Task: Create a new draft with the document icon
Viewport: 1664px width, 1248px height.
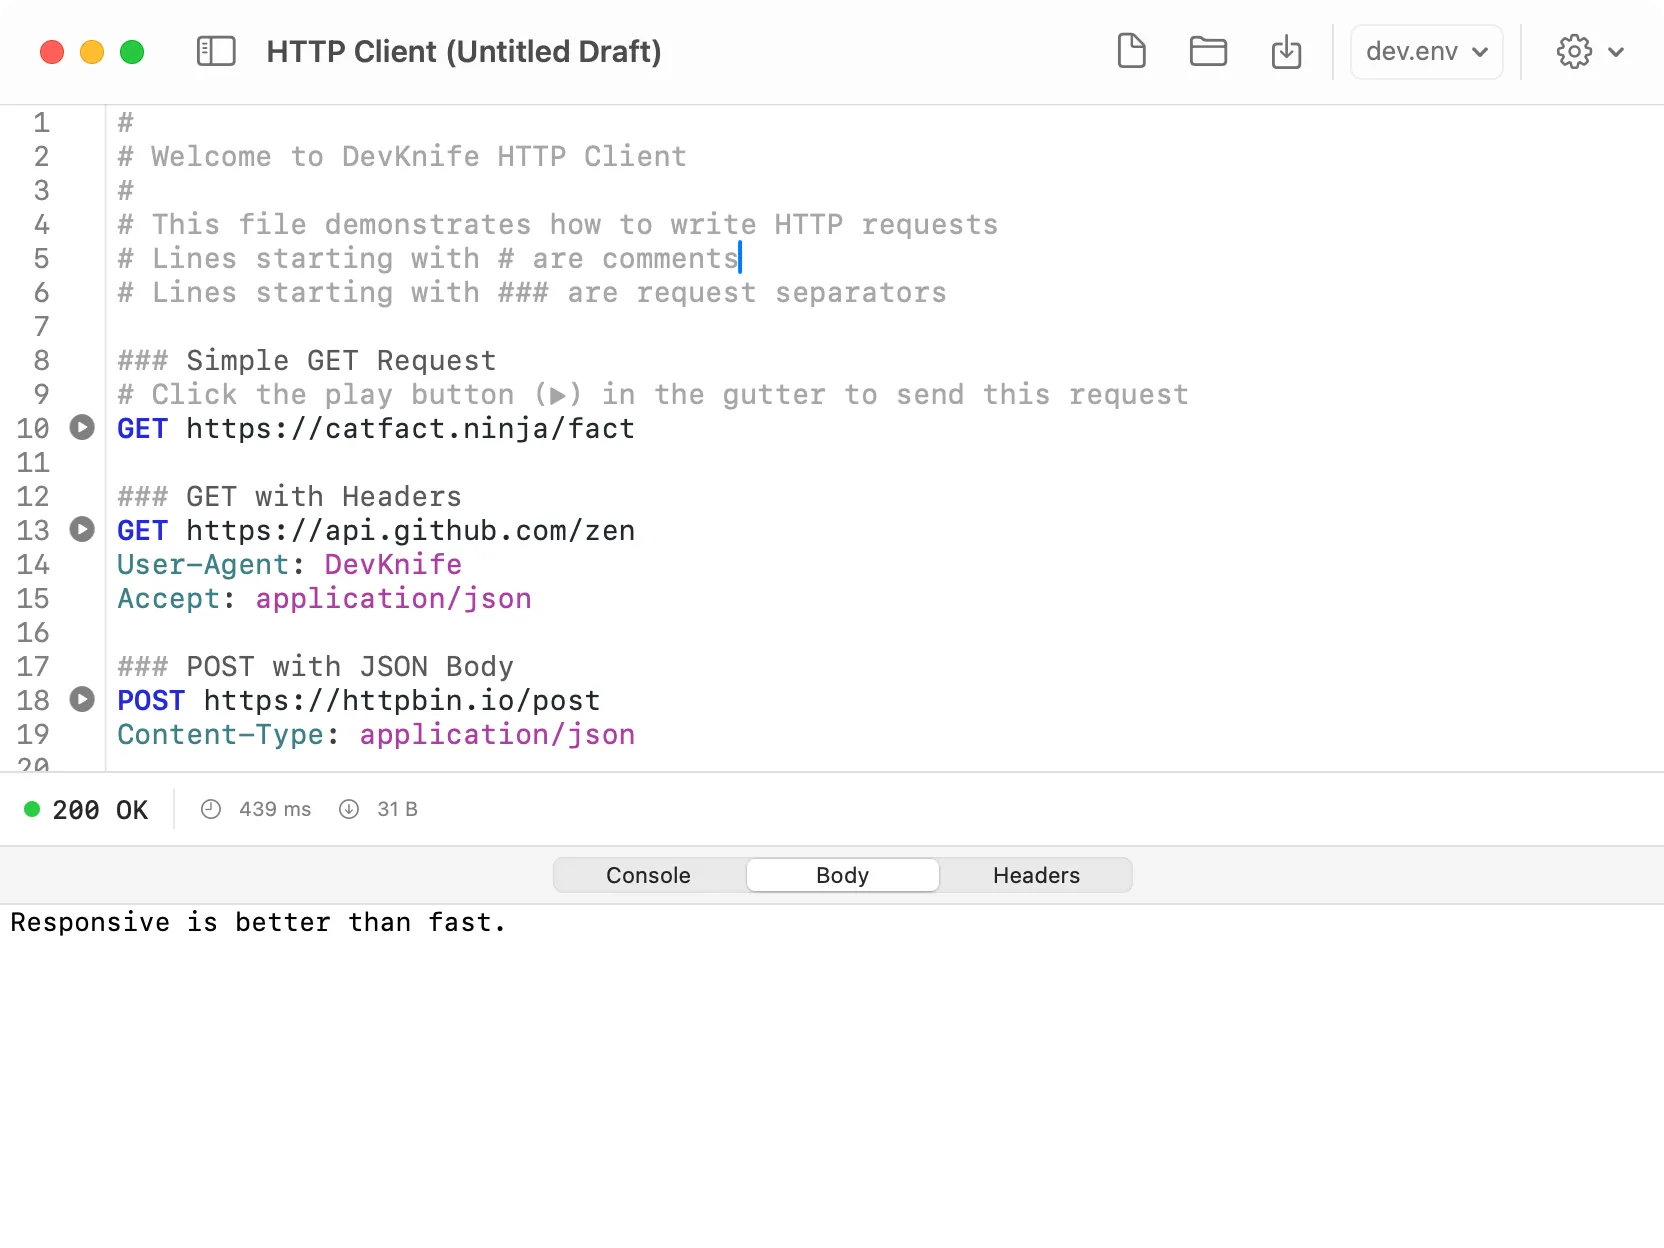Action: [x=1131, y=51]
